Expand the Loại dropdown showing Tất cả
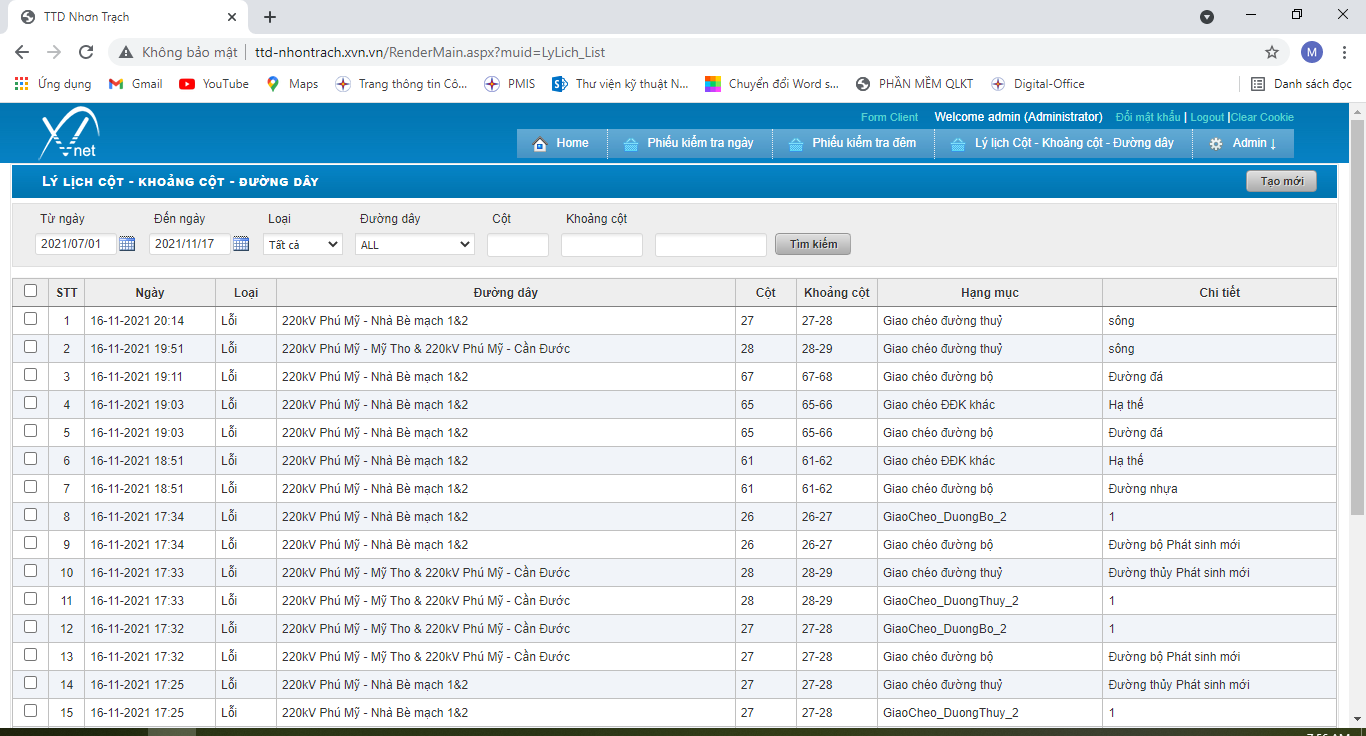1366x736 pixels. point(303,244)
